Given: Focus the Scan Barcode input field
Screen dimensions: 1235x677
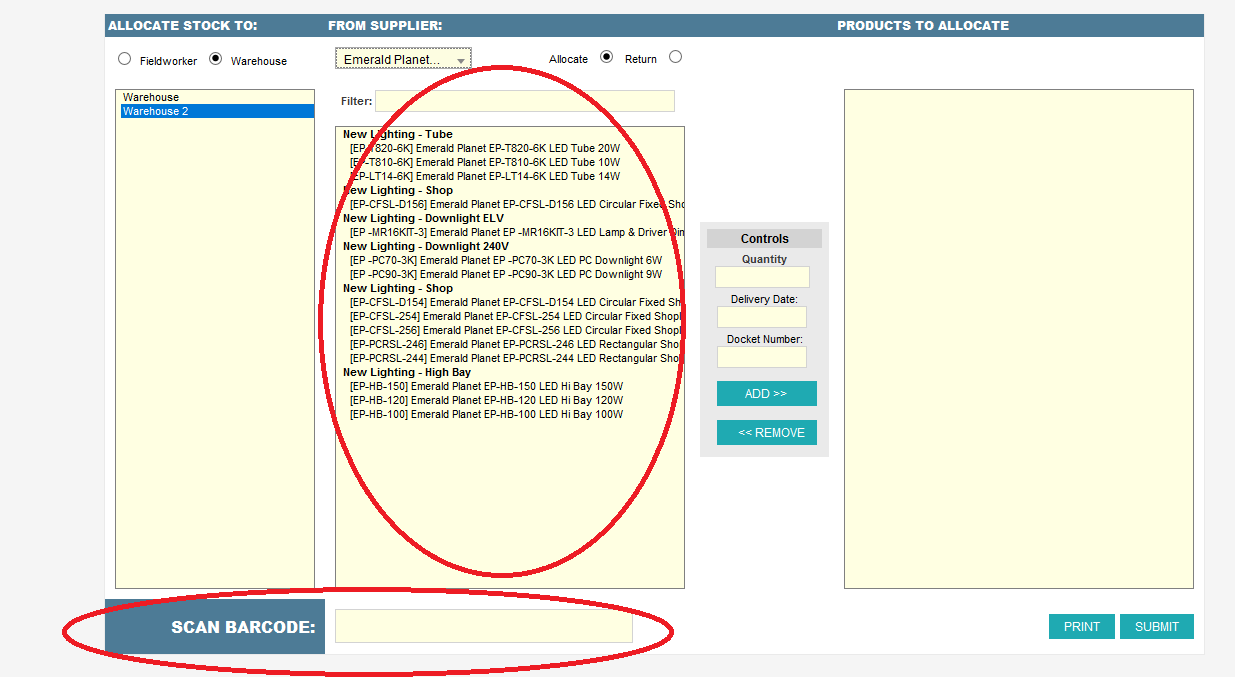Looking at the screenshot, I should (483, 626).
